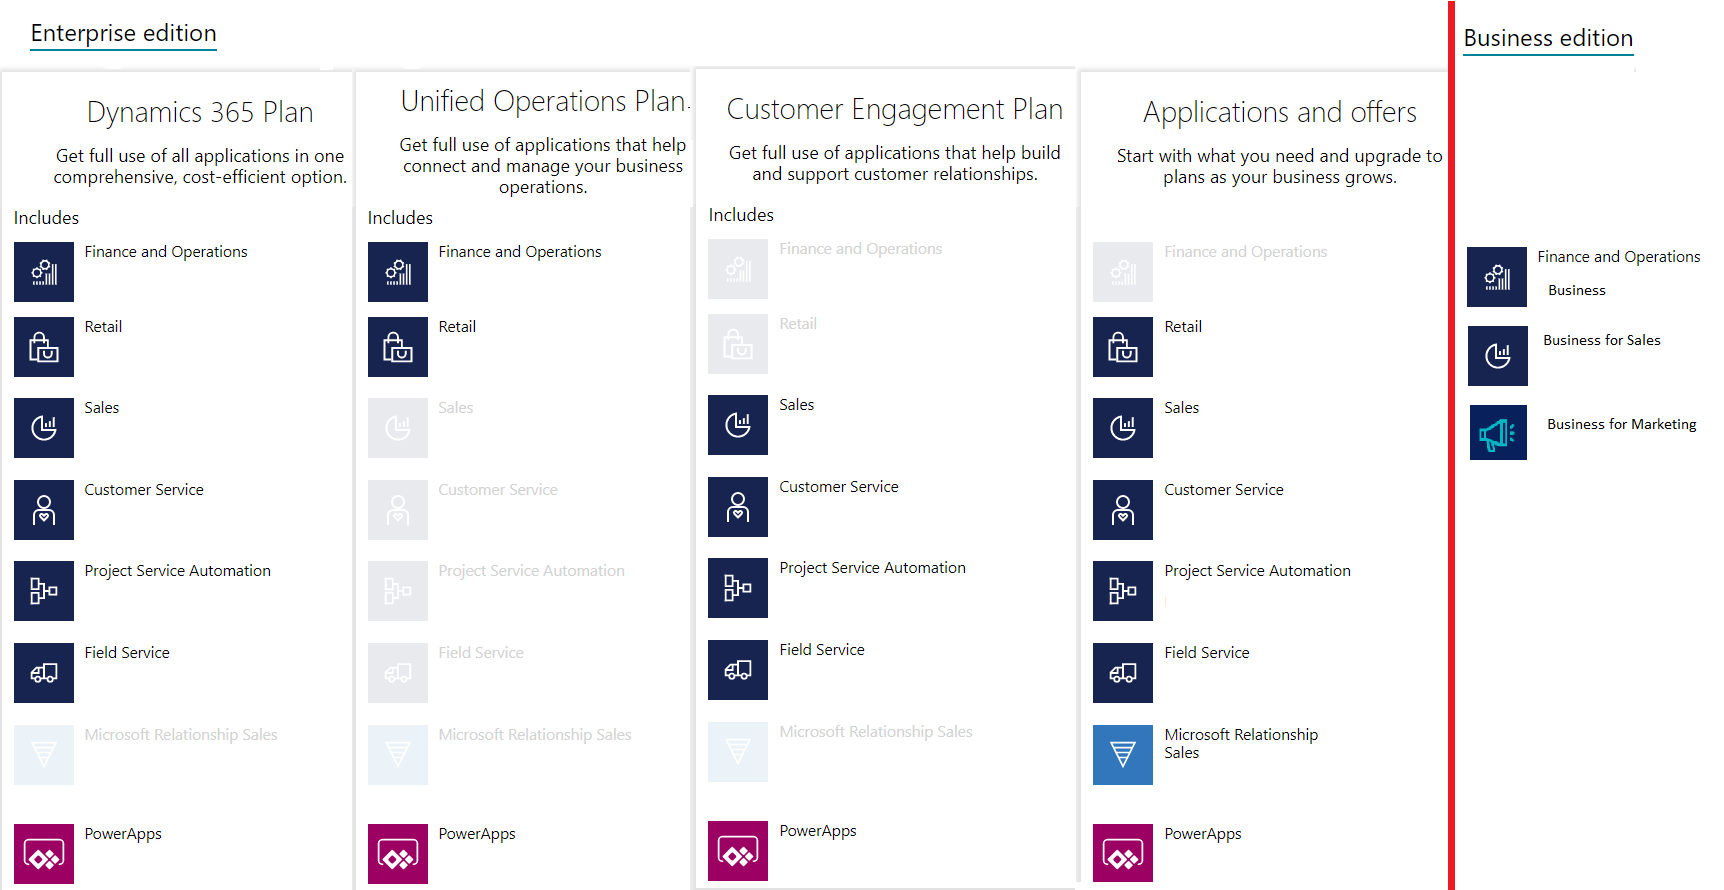Viewport: 1724px width, 890px height.
Task: Click 'Field Service' label in Dynamics 365 Plan
Action: (x=127, y=653)
